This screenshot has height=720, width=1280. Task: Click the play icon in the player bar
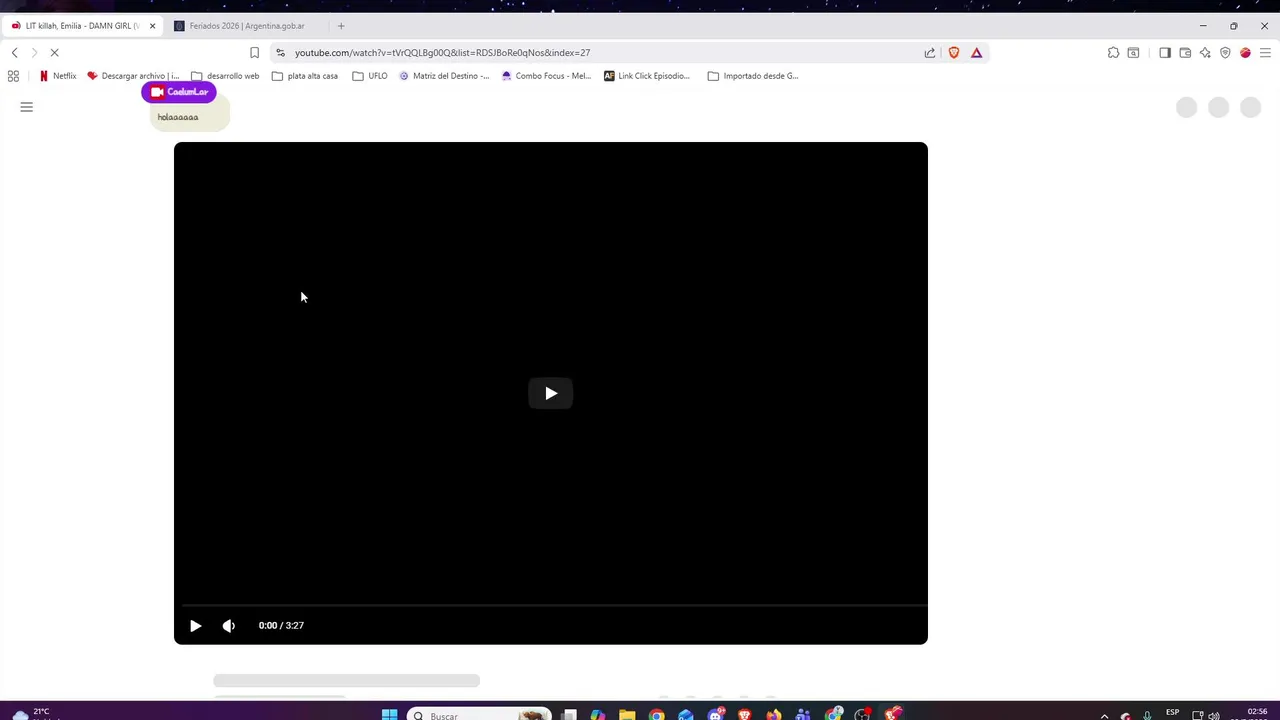(195, 626)
